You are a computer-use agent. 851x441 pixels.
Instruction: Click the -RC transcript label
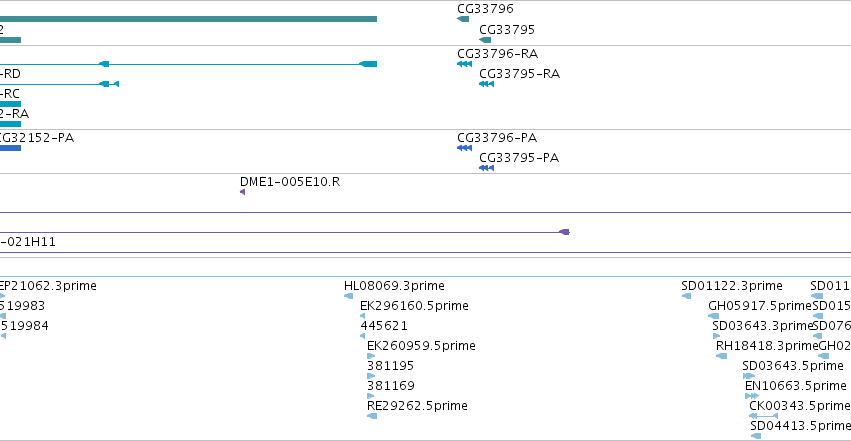10,94
